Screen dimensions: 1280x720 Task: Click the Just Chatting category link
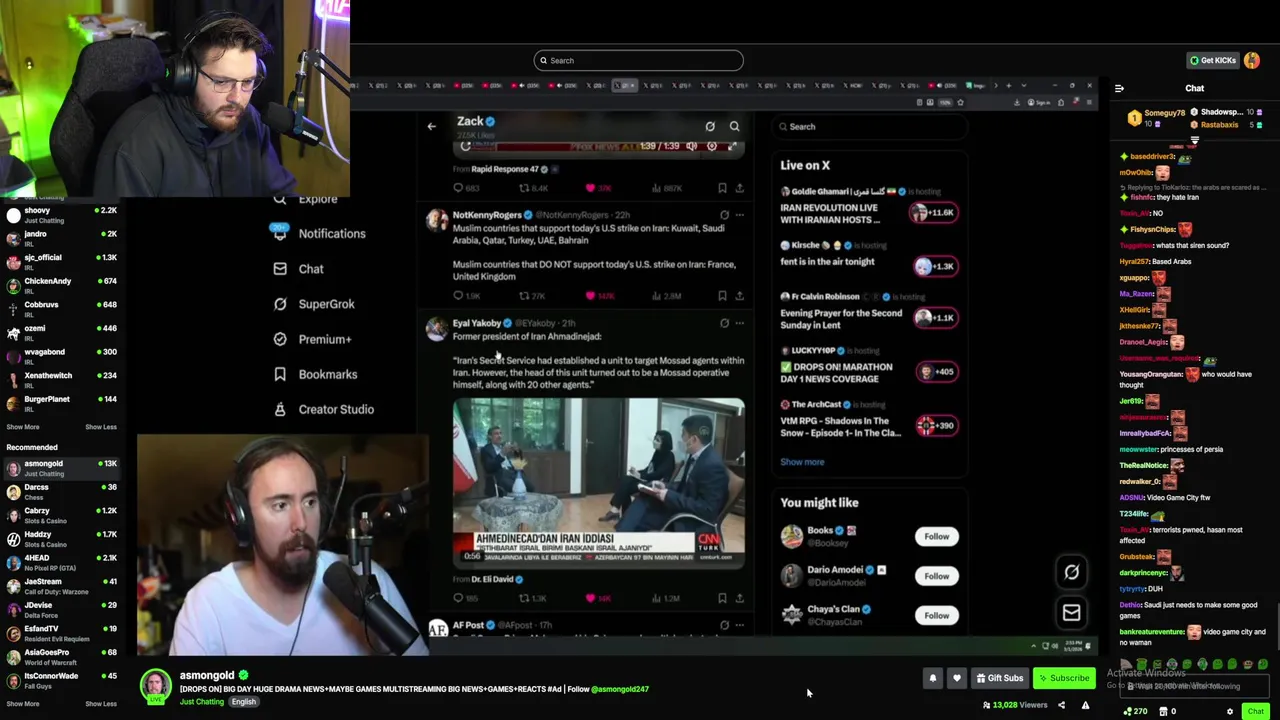click(x=202, y=702)
